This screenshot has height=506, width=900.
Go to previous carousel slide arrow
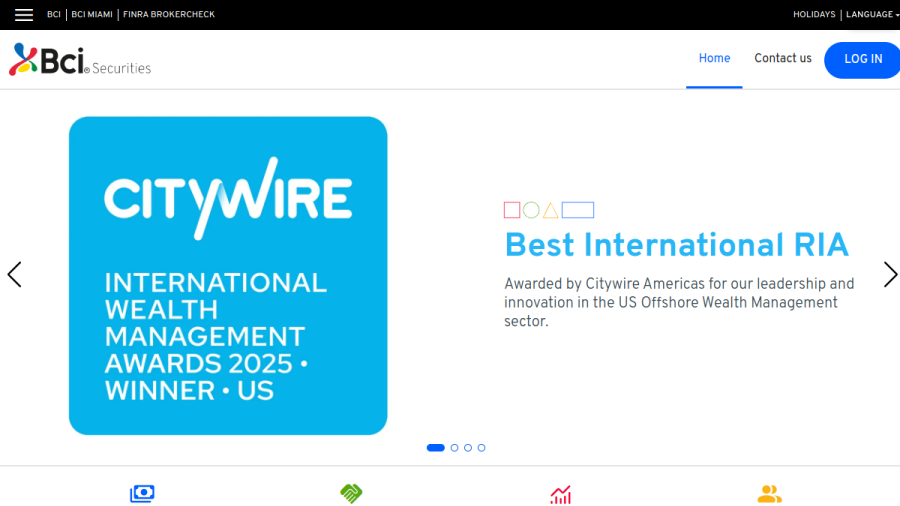(x=14, y=274)
